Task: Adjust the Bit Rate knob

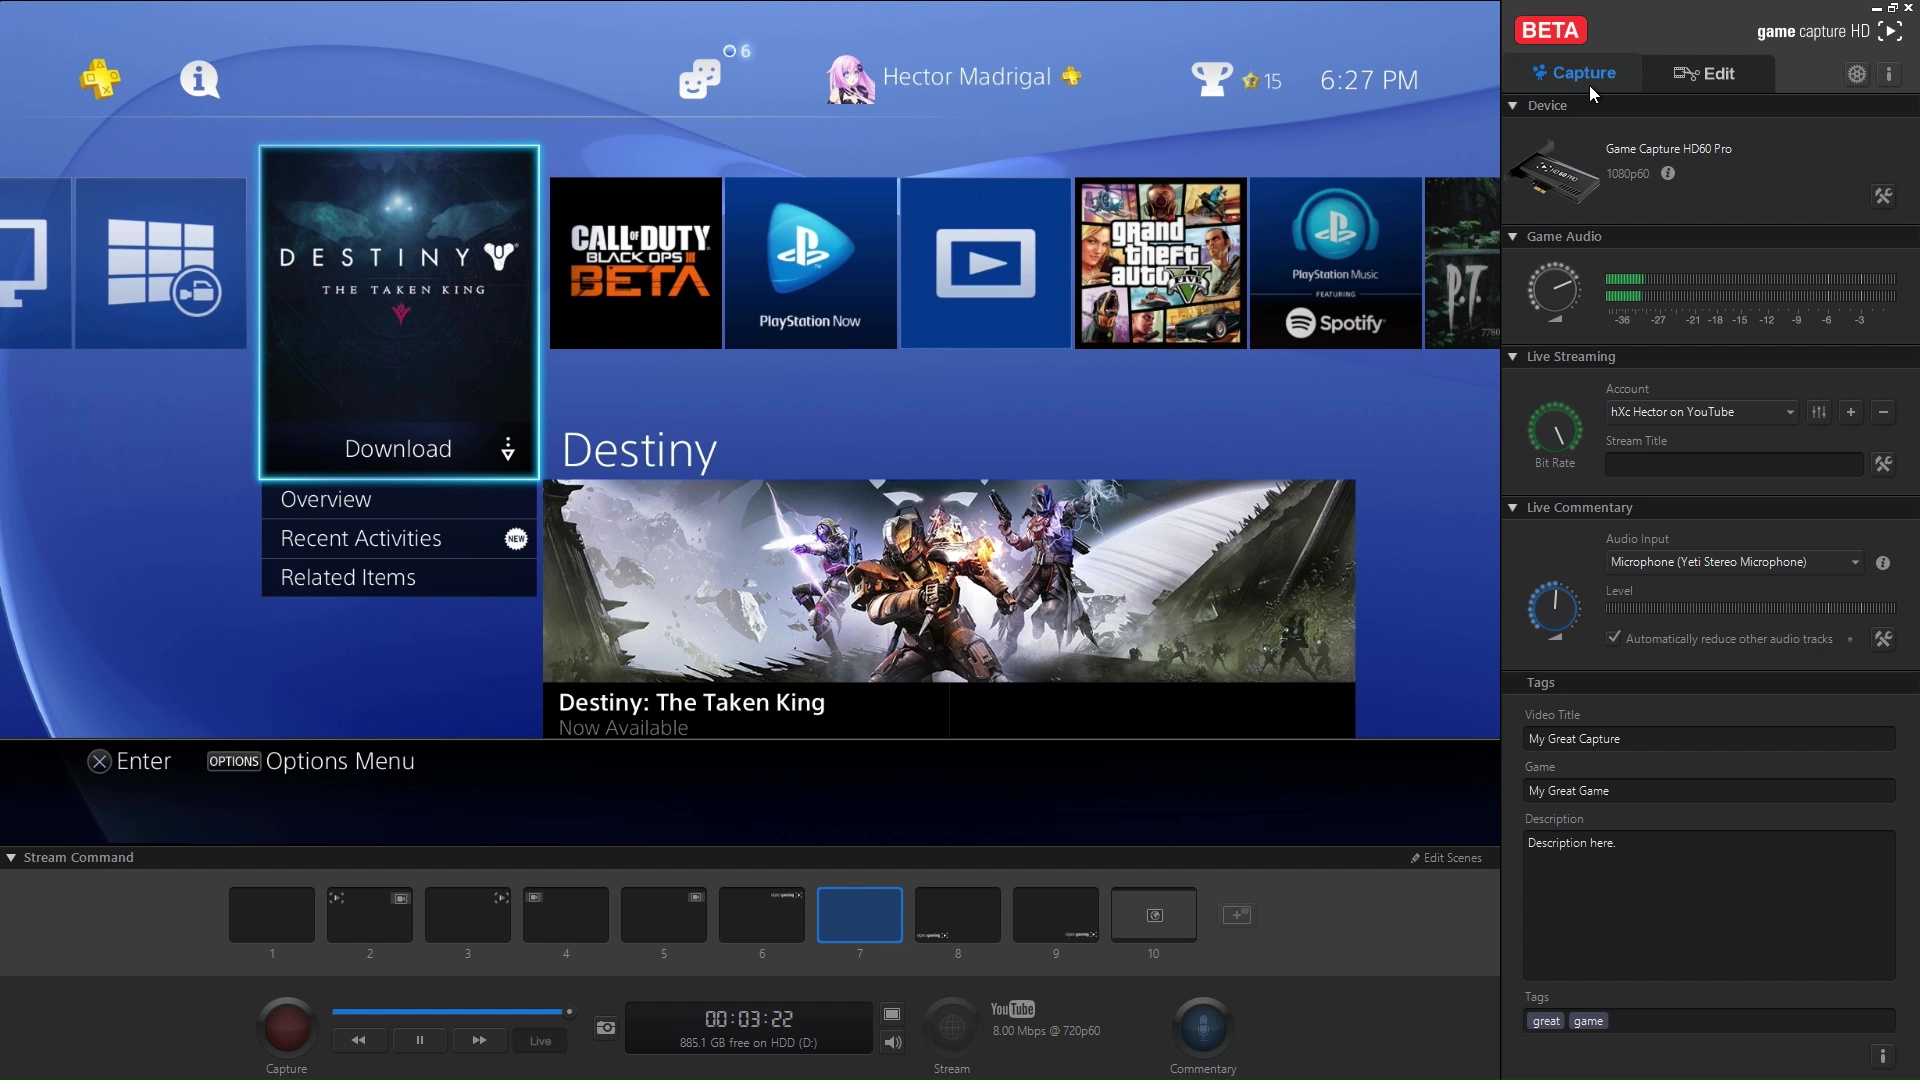Action: pos(1555,429)
